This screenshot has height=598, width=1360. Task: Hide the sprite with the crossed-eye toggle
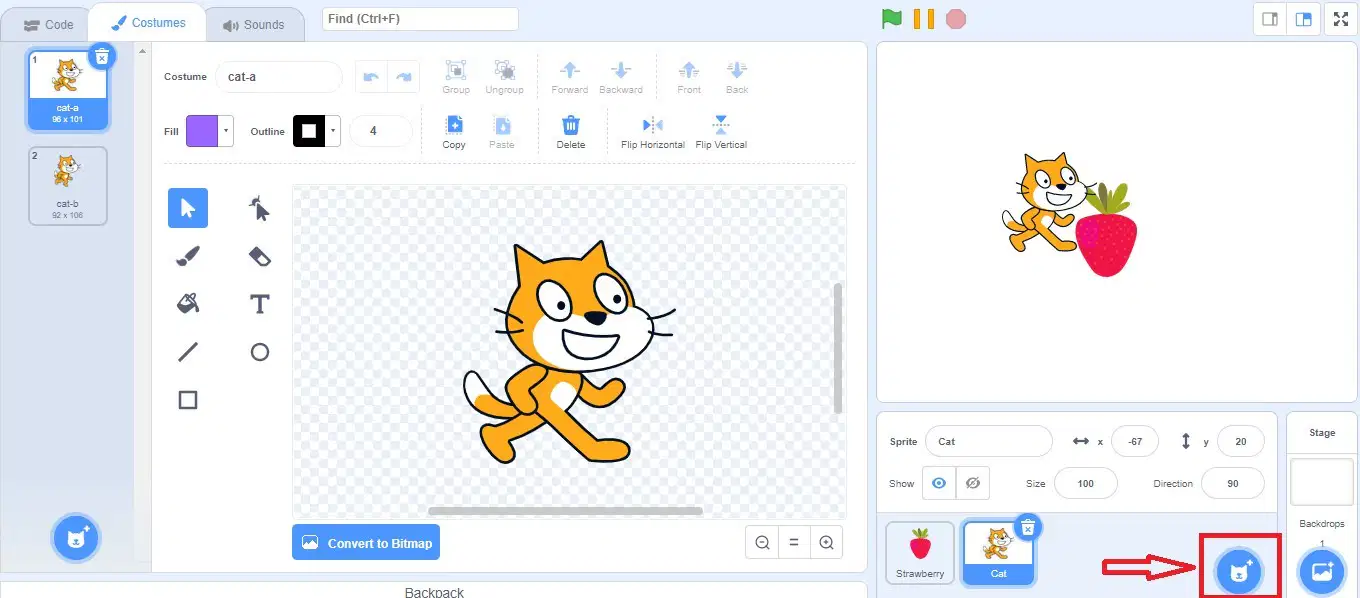(x=972, y=483)
